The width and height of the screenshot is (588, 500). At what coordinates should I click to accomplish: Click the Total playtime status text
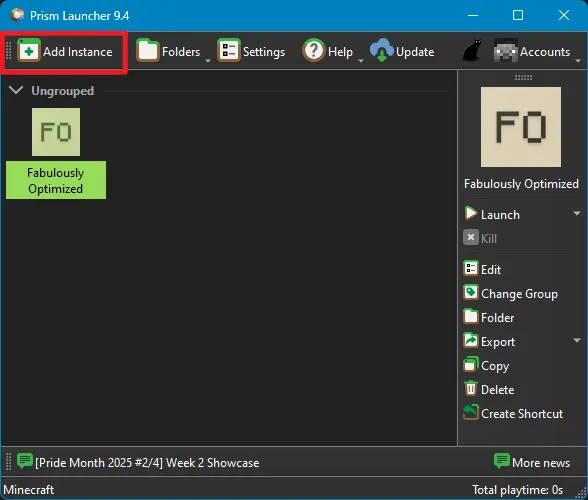click(x=517, y=489)
